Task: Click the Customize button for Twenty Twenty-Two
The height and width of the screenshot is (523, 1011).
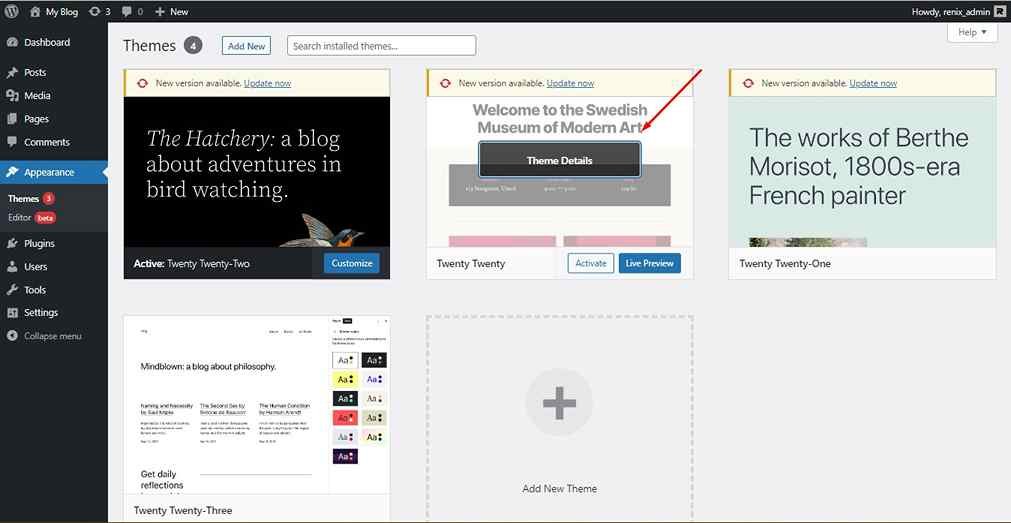Action: [x=351, y=263]
